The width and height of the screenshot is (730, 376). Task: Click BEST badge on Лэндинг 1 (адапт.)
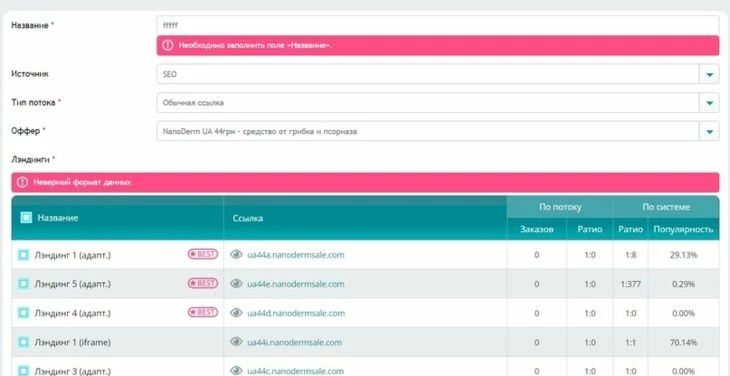pyautogui.click(x=203, y=255)
